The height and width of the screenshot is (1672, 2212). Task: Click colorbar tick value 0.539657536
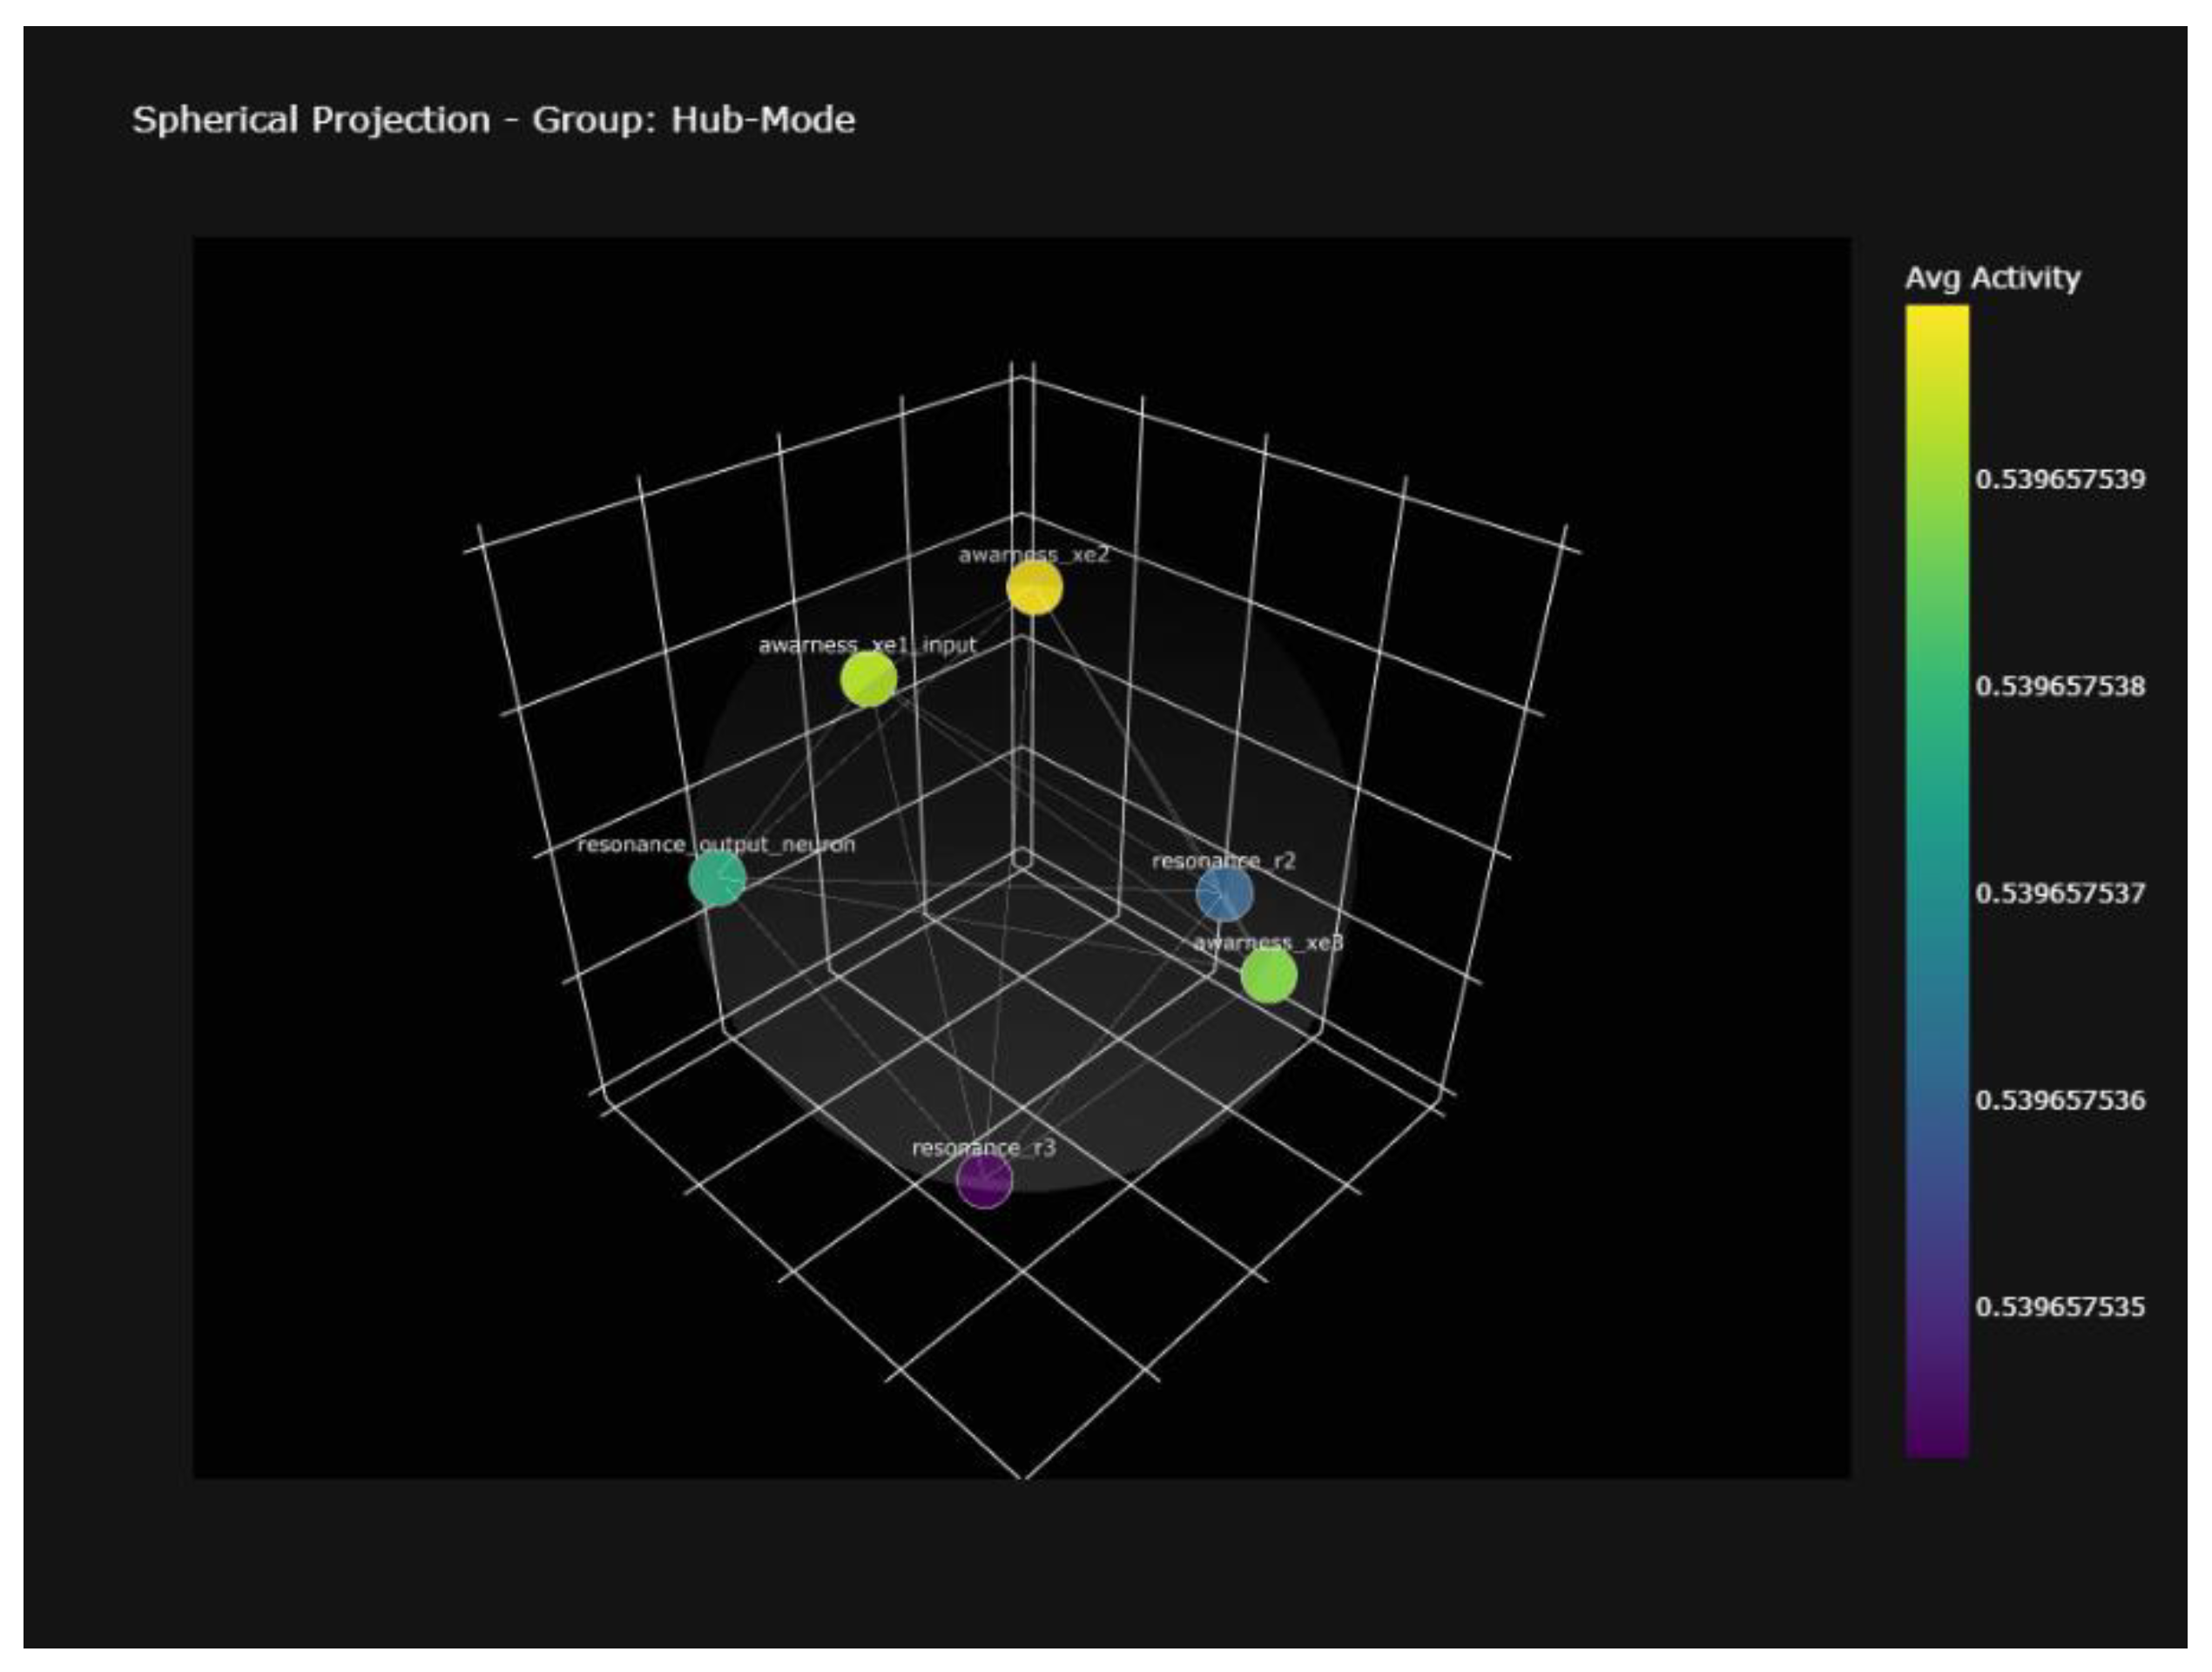click(2060, 1100)
